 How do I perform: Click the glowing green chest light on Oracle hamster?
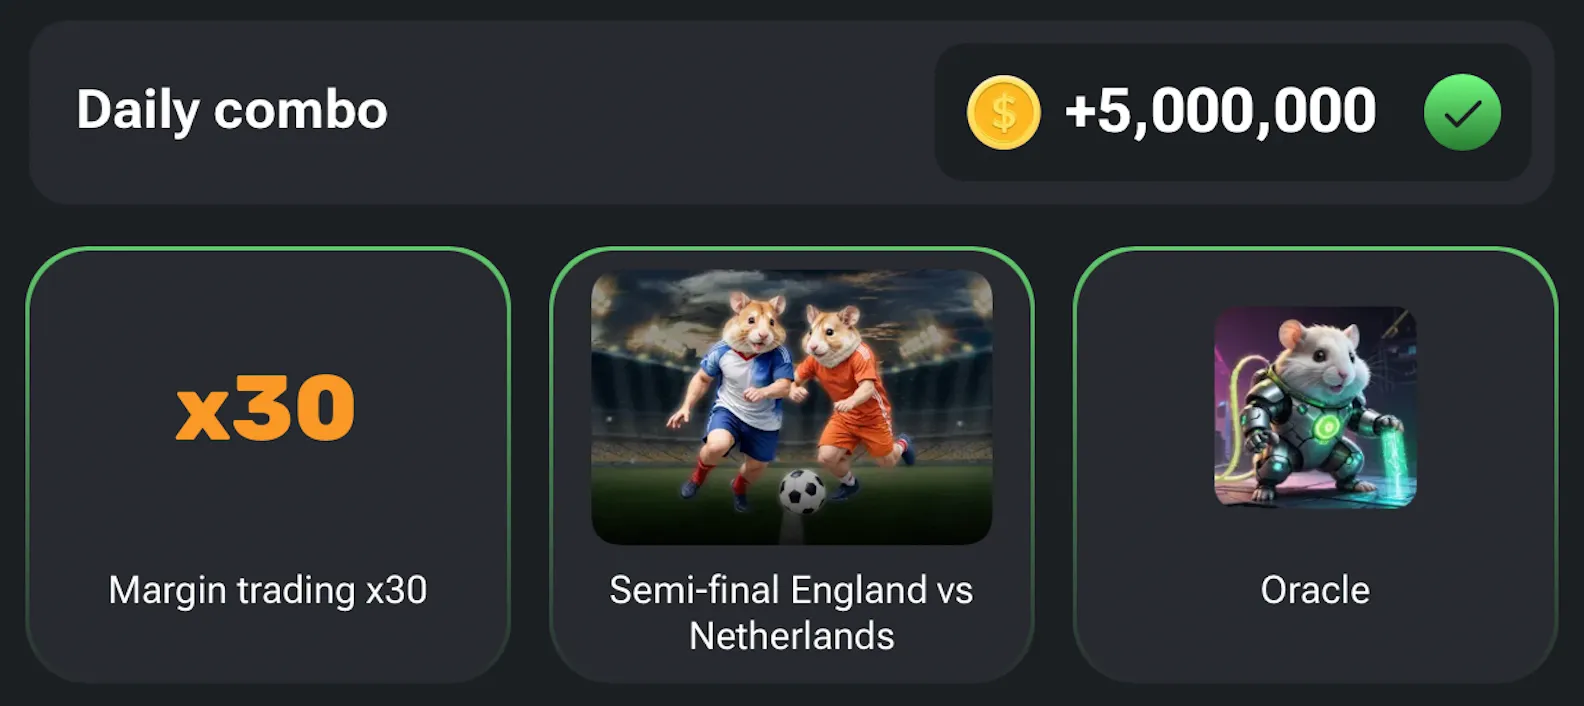[1326, 428]
